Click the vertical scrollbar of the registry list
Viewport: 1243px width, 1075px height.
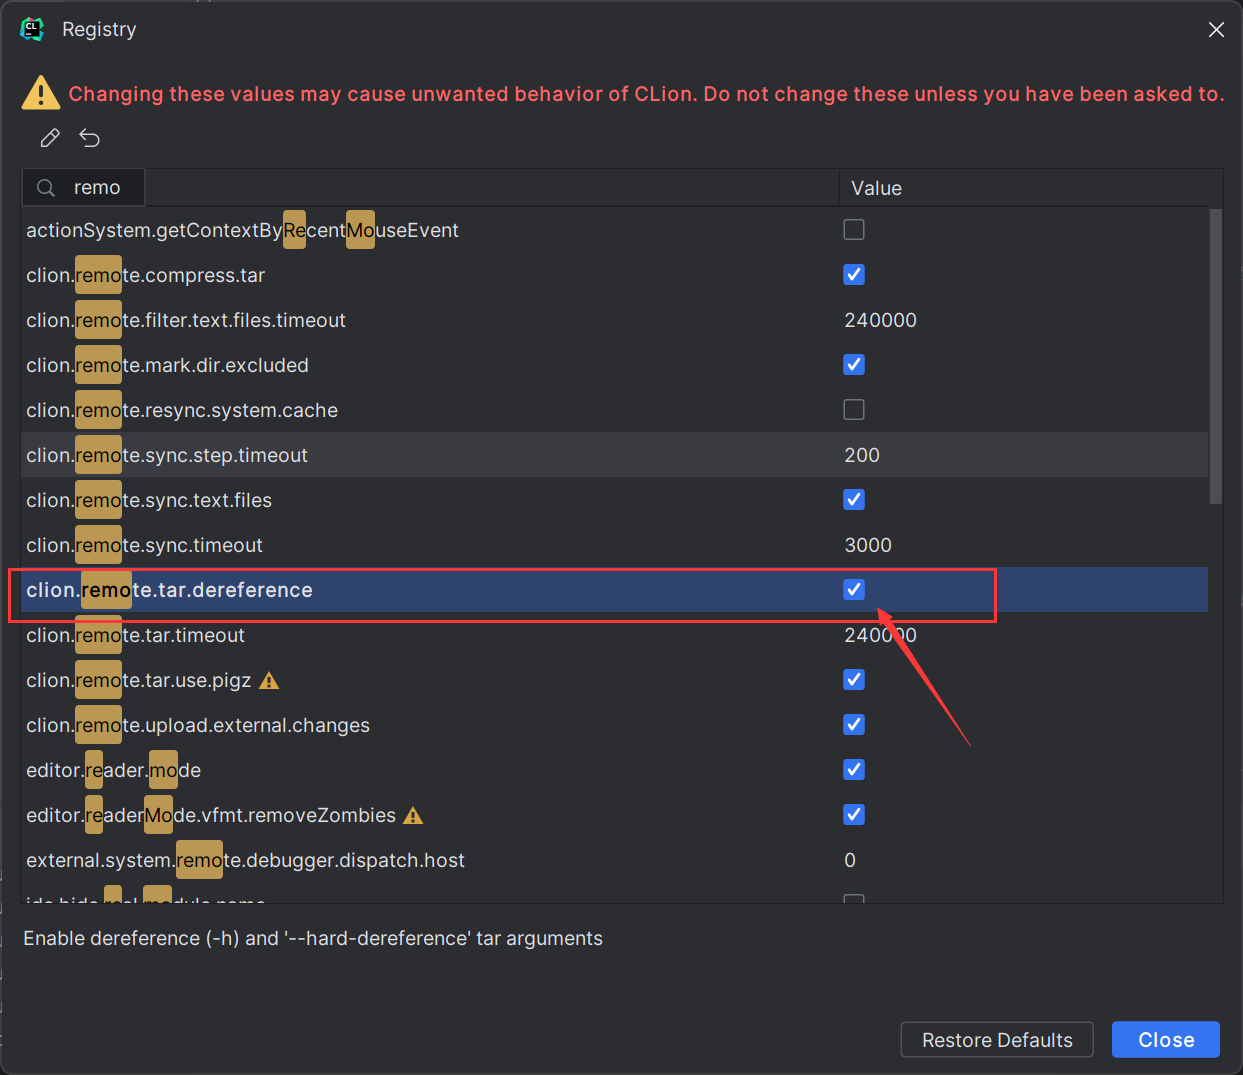coord(1216,356)
